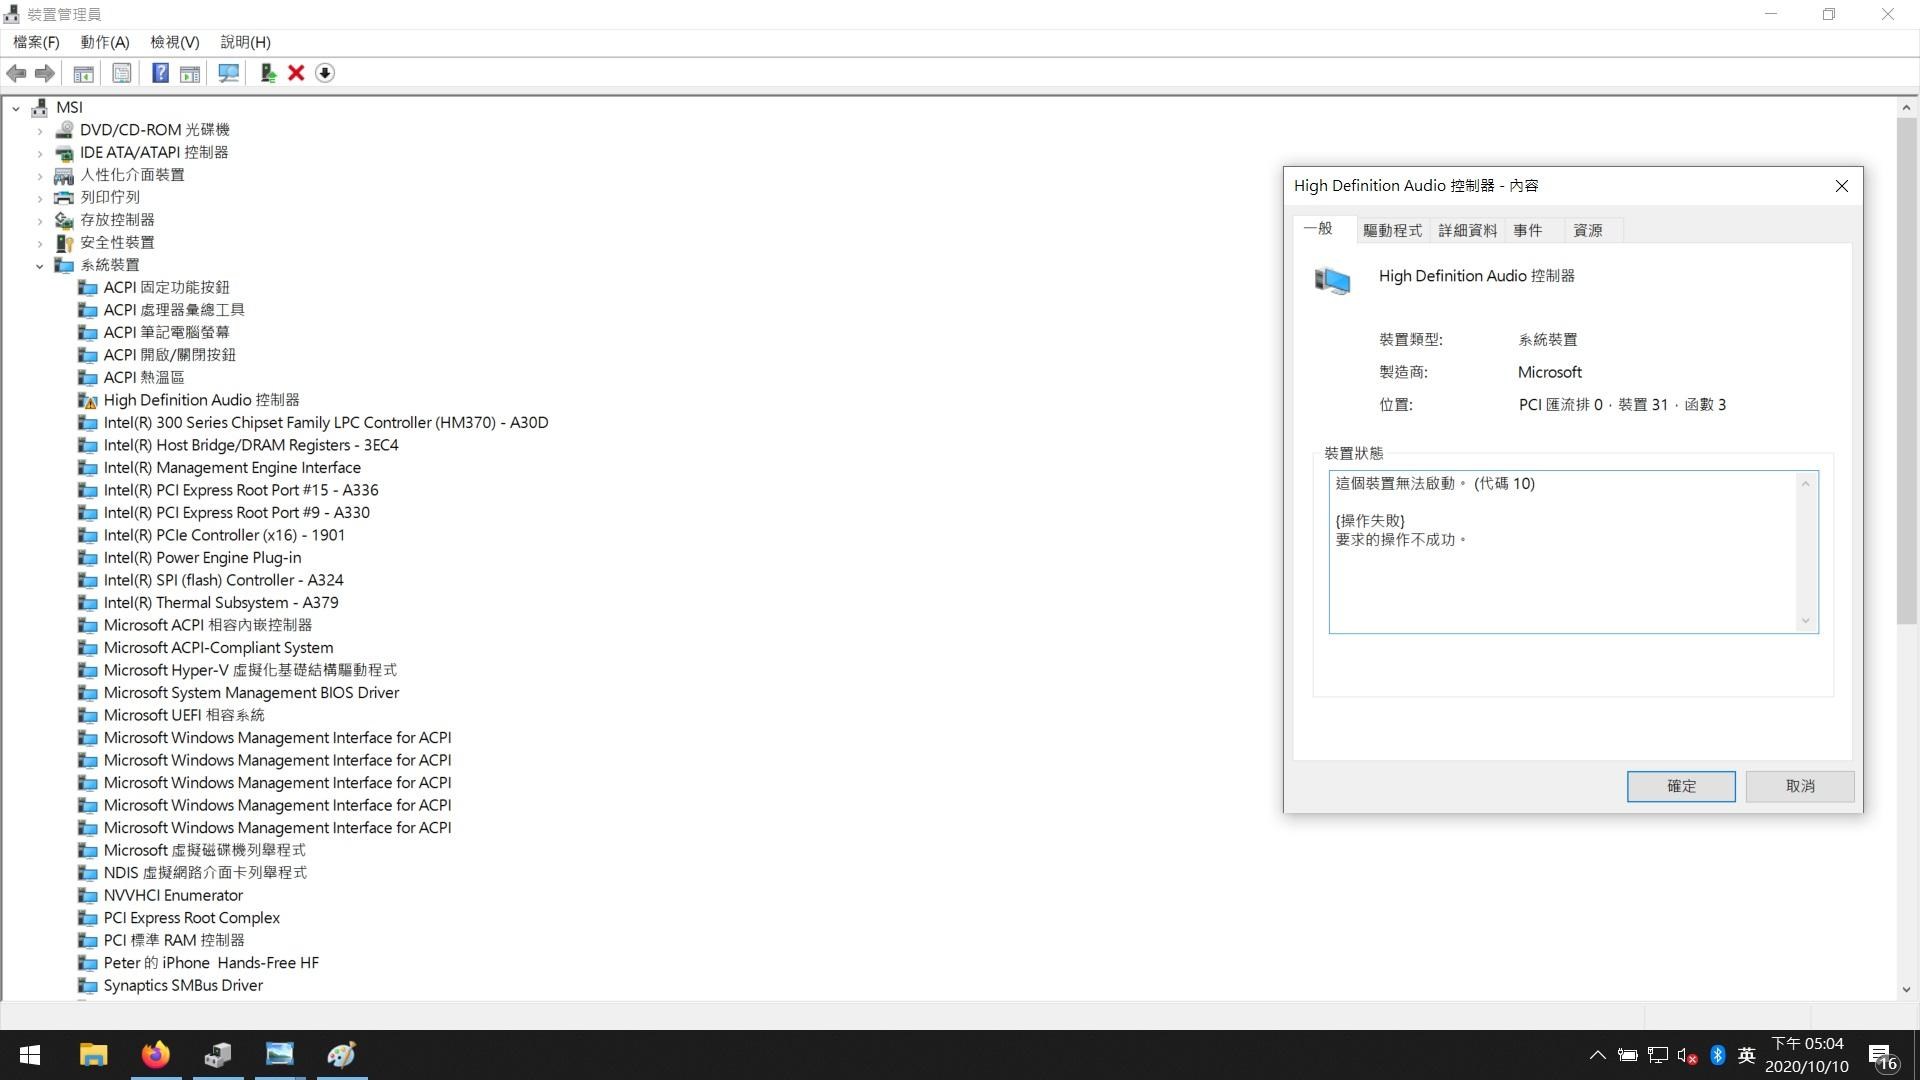1920x1080 pixels.
Task: Select the 系統裝置 folder icon
Action: [64, 265]
